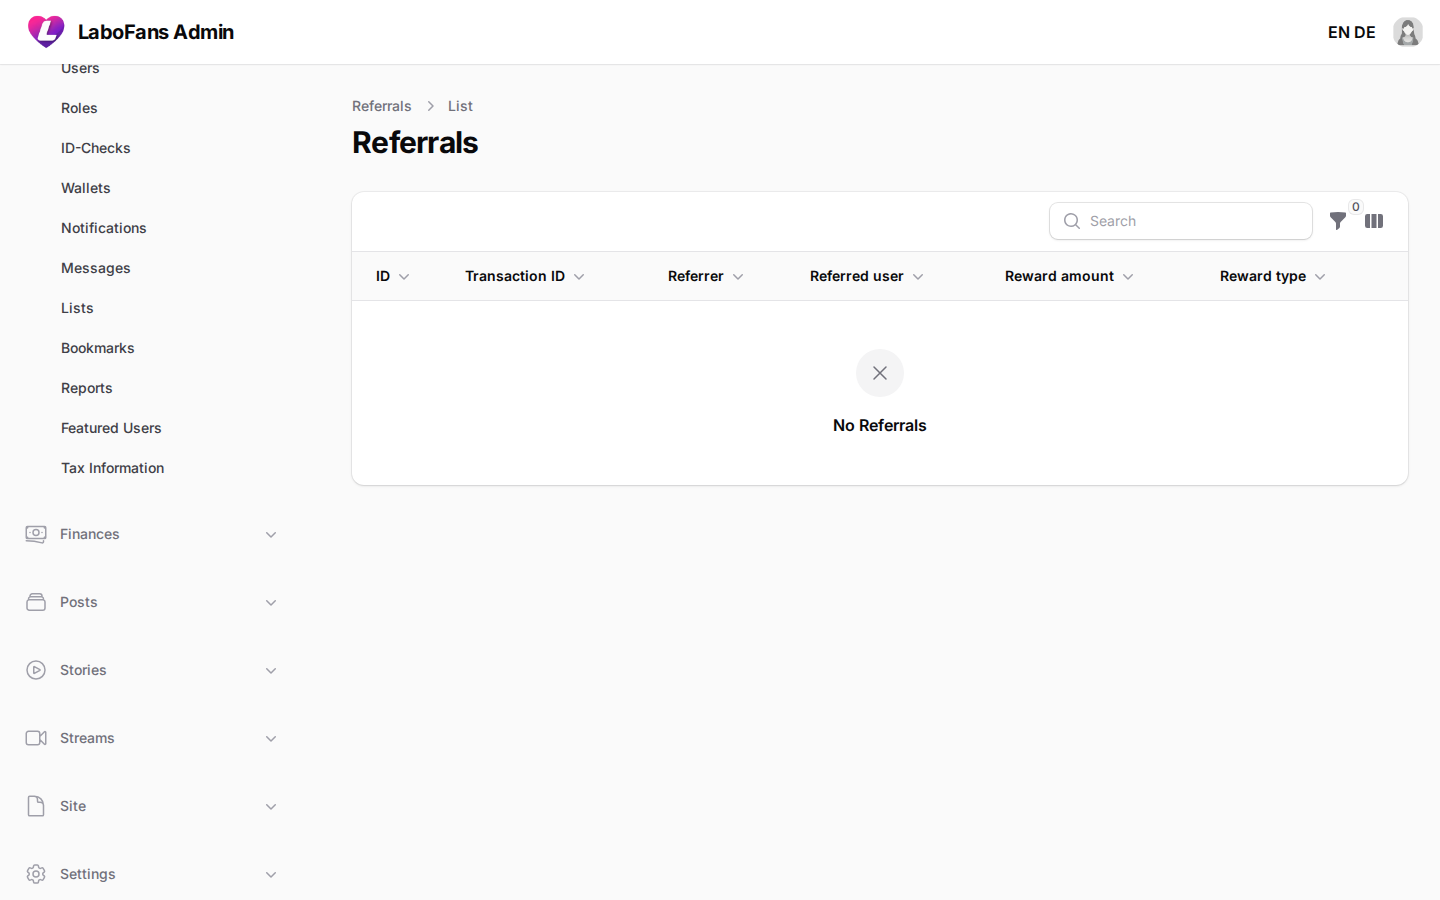Click the Settings gear icon

(x=36, y=874)
